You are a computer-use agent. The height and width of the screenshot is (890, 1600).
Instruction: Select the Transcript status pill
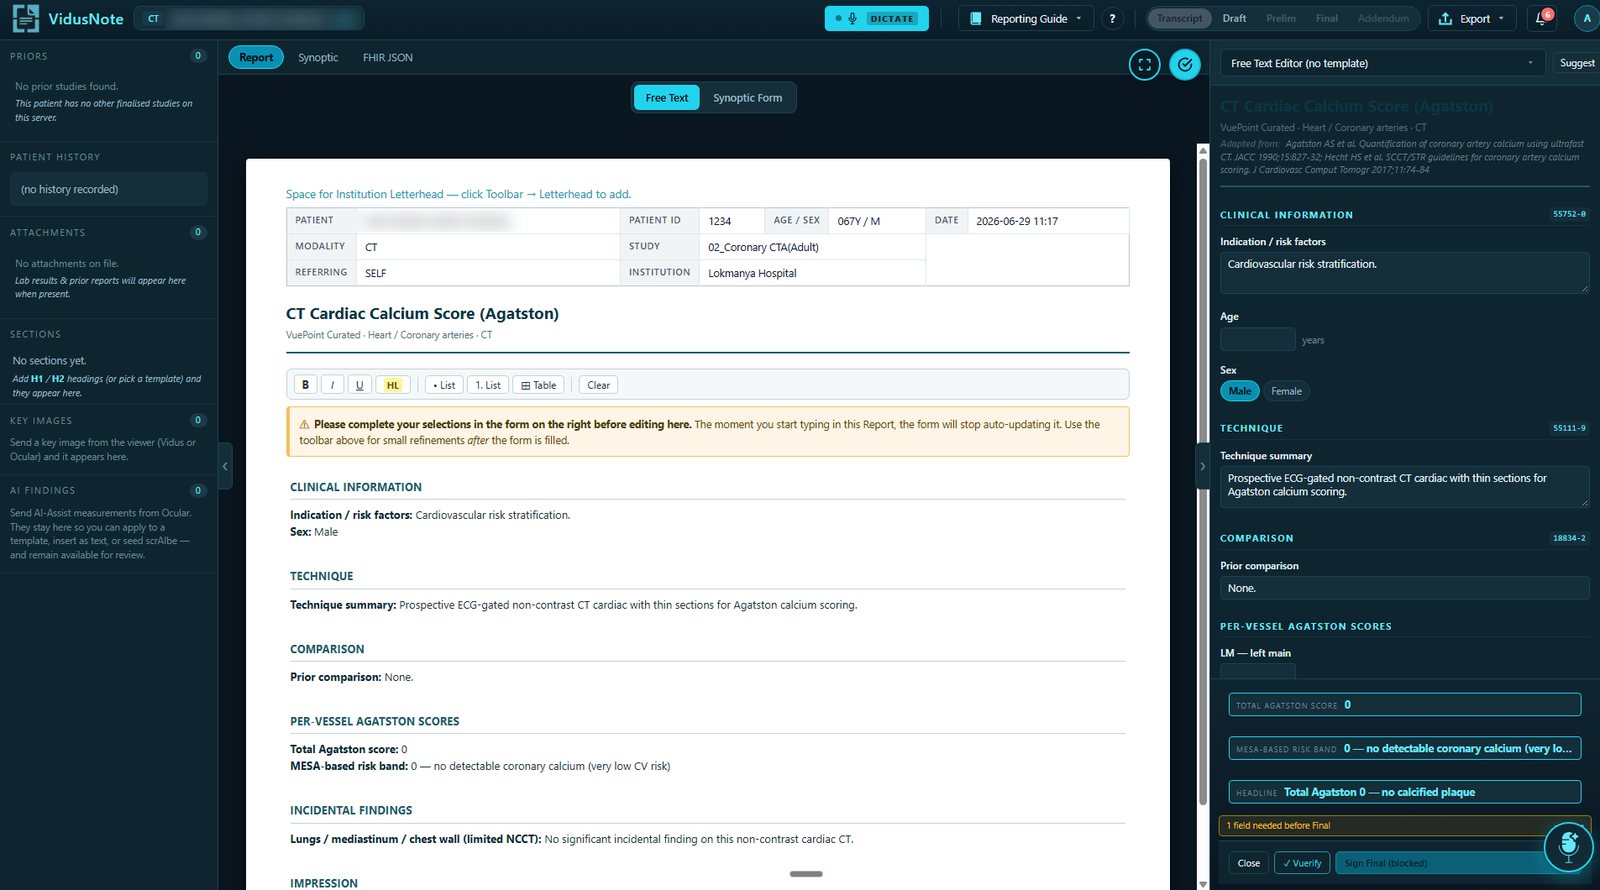point(1180,18)
